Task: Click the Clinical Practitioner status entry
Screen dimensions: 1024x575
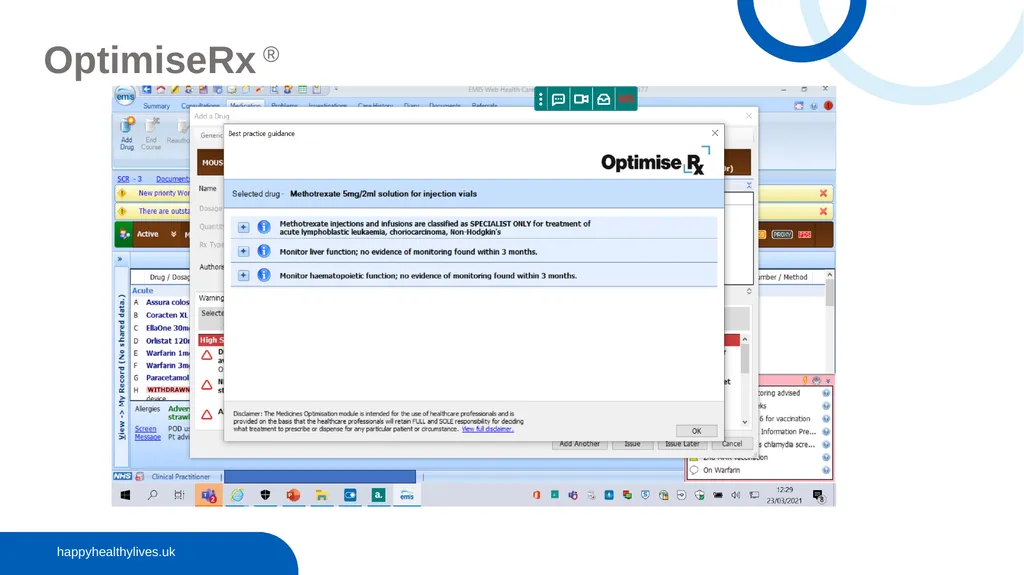Action: [181, 477]
